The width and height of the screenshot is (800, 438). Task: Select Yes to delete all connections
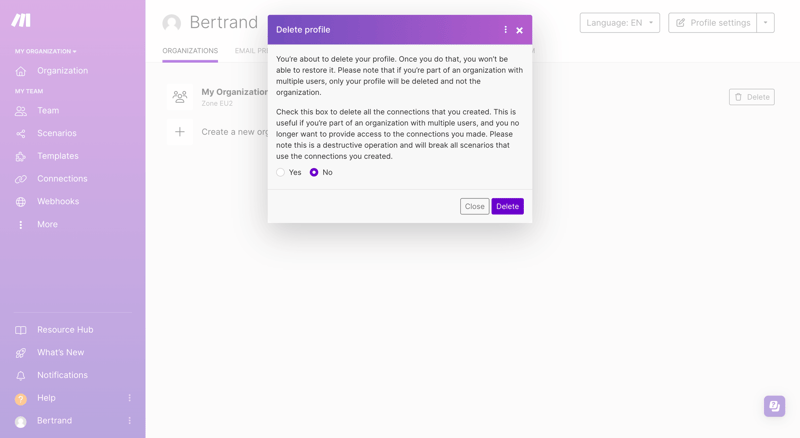[281, 173]
